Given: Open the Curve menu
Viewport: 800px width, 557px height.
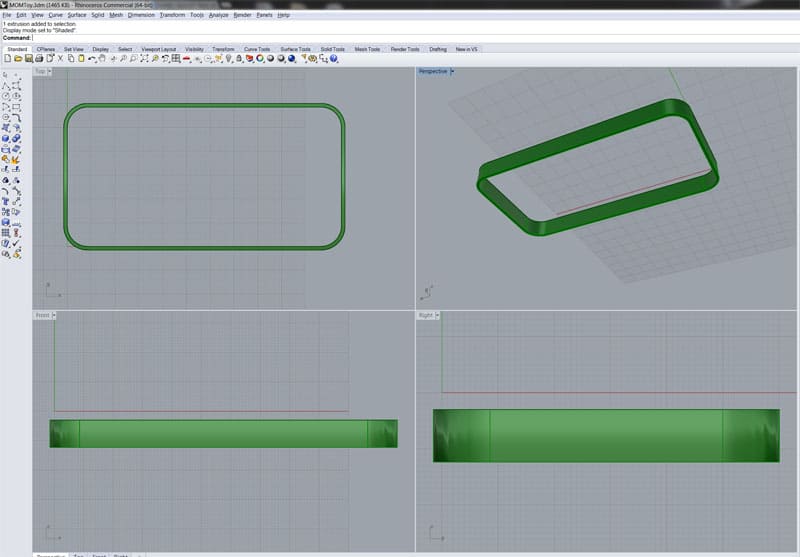Looking at the screenshot, I should click(56, 15).
